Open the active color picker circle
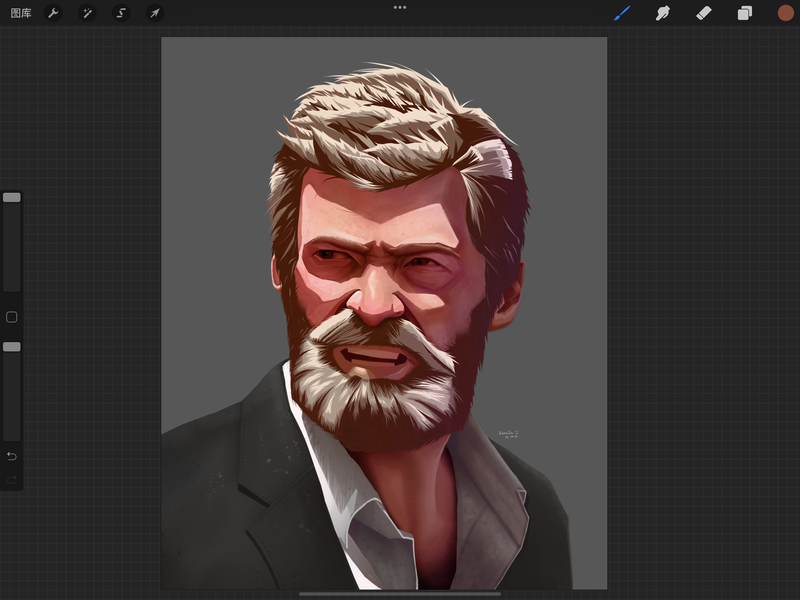Screen dimensions: 800x600 point(785,13)
